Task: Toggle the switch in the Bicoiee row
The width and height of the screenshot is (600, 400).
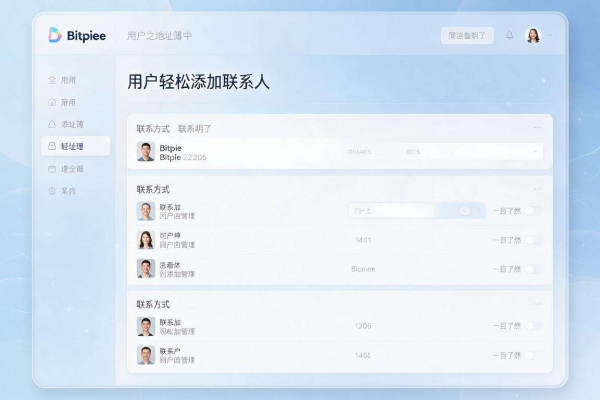Action: pyautogui.click(x=534, y=269)
